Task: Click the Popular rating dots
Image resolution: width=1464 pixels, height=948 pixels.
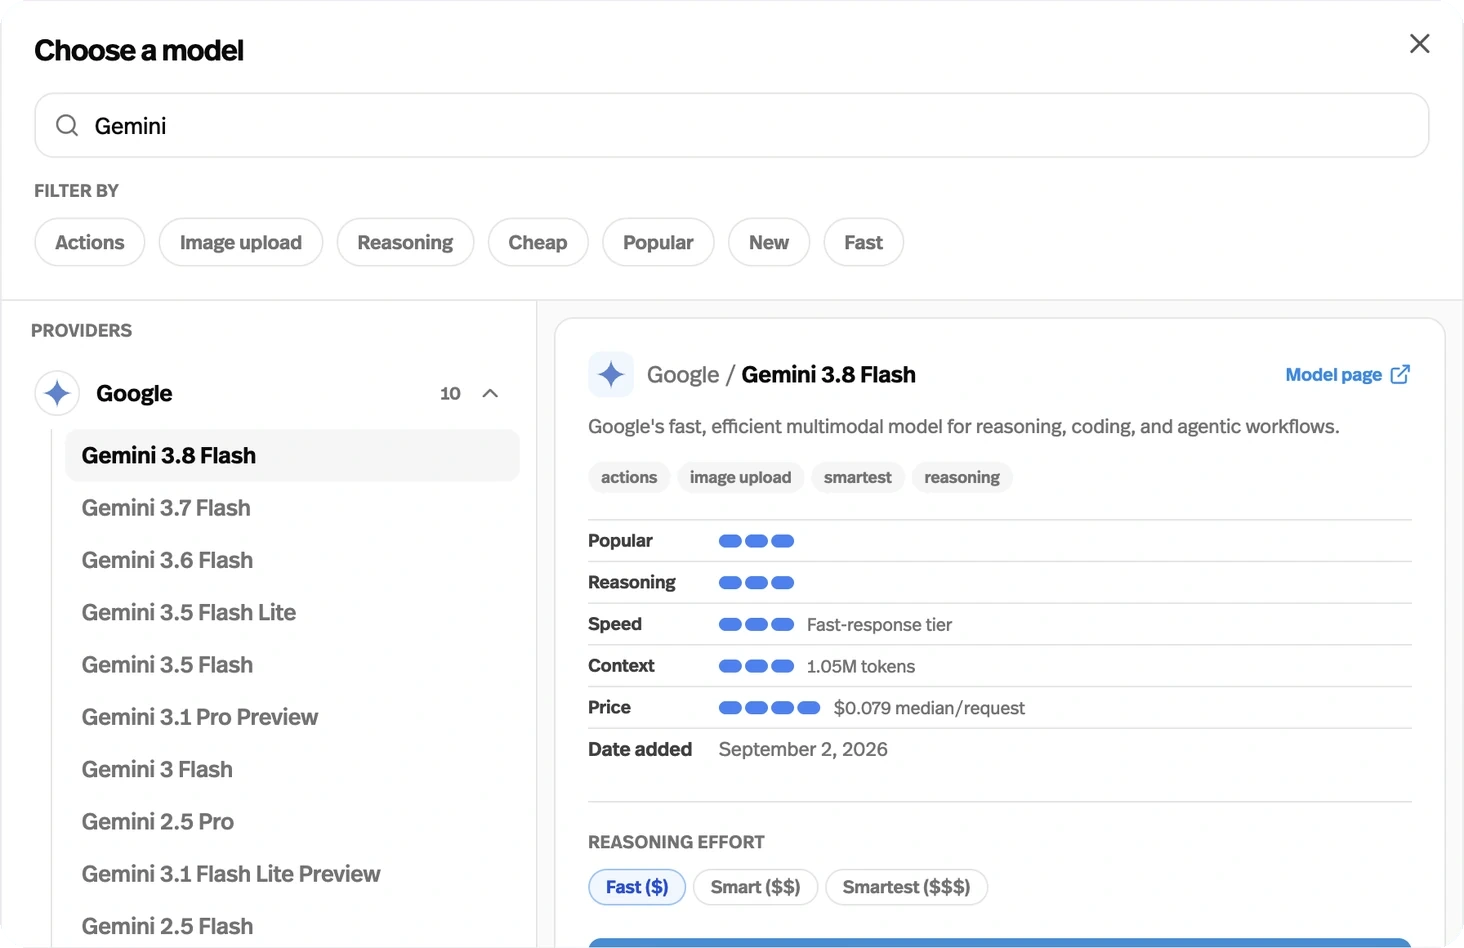Action: click(x=756, y=541)
